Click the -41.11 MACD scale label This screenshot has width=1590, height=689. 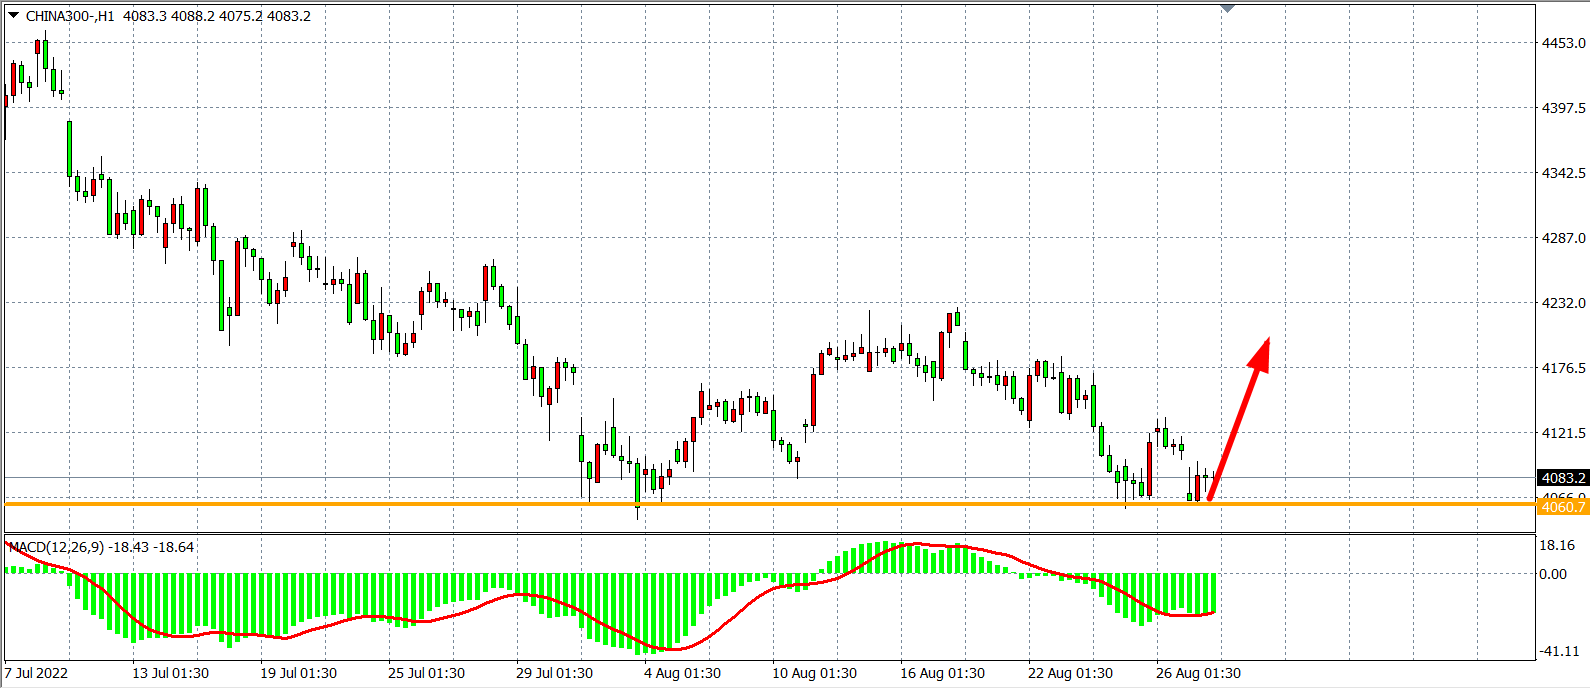[x=1557, y=651]
